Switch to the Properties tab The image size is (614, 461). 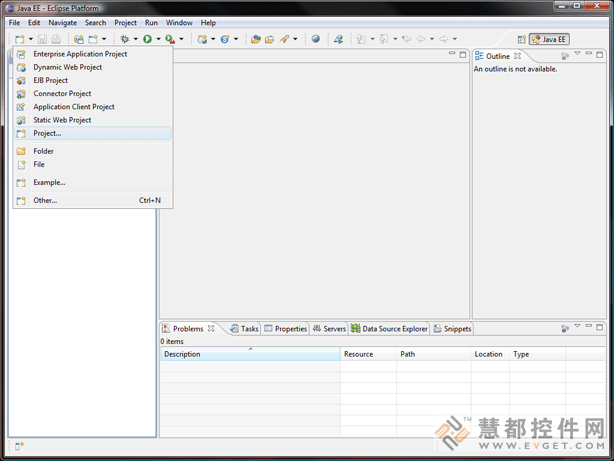pos(285,329)
